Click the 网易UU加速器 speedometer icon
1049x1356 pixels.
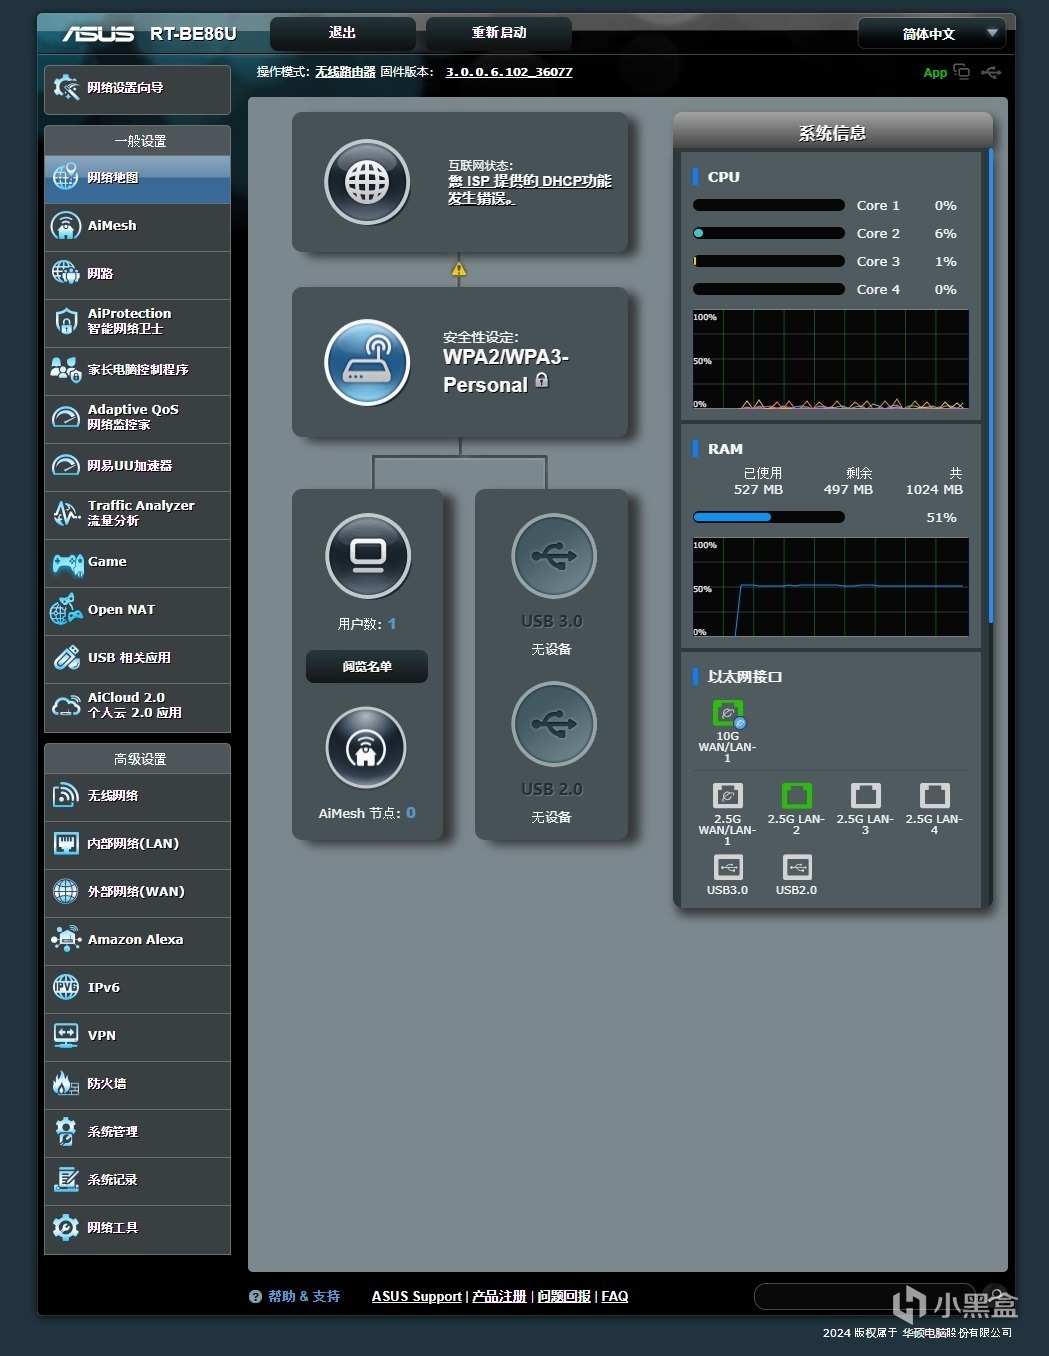[x=66, y=466]
